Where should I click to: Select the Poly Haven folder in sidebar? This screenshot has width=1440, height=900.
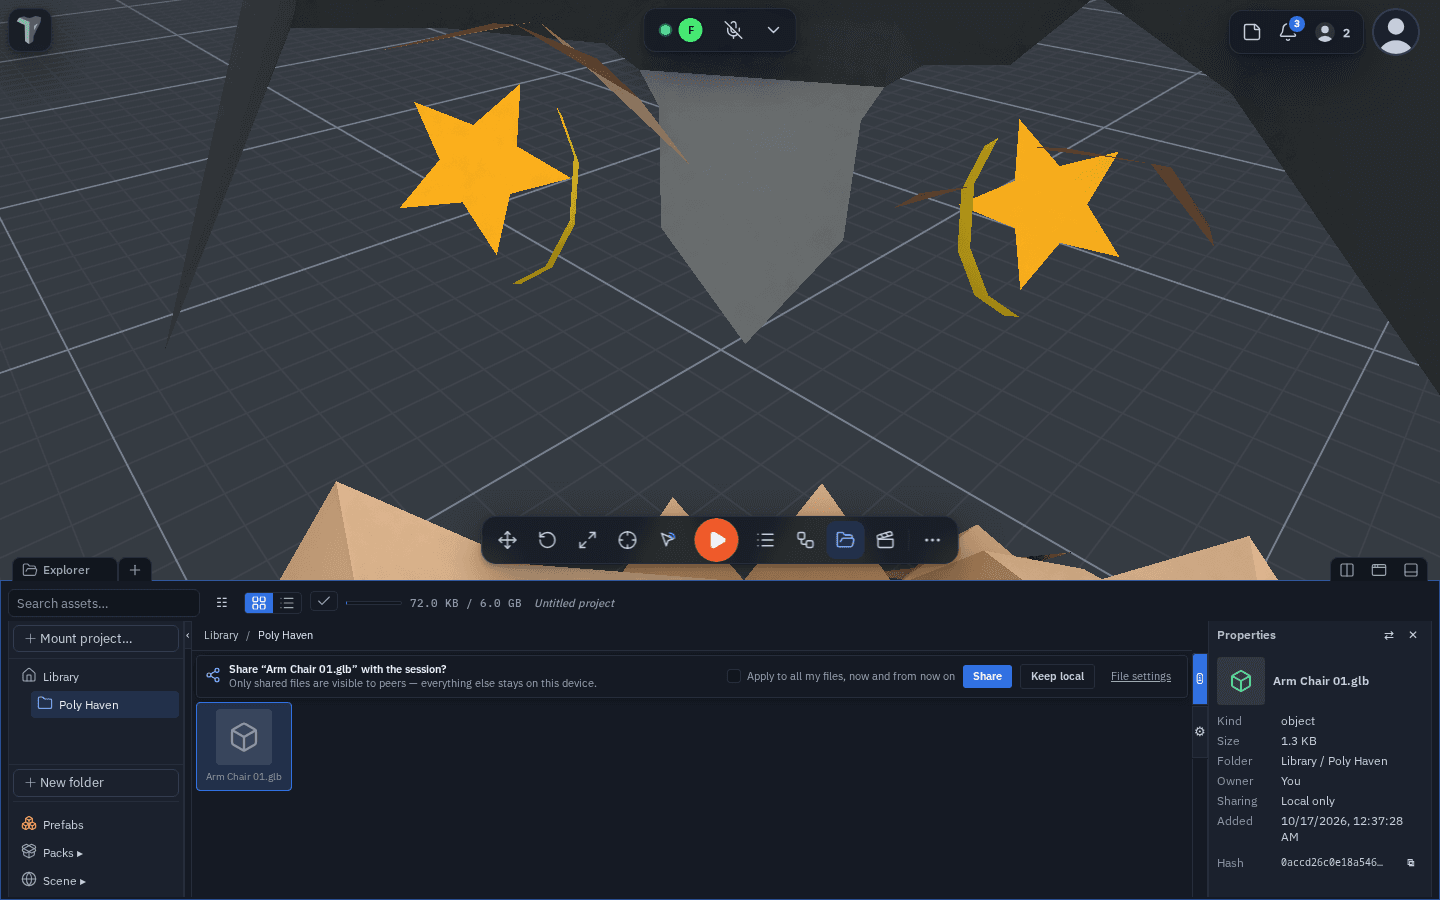105,705
